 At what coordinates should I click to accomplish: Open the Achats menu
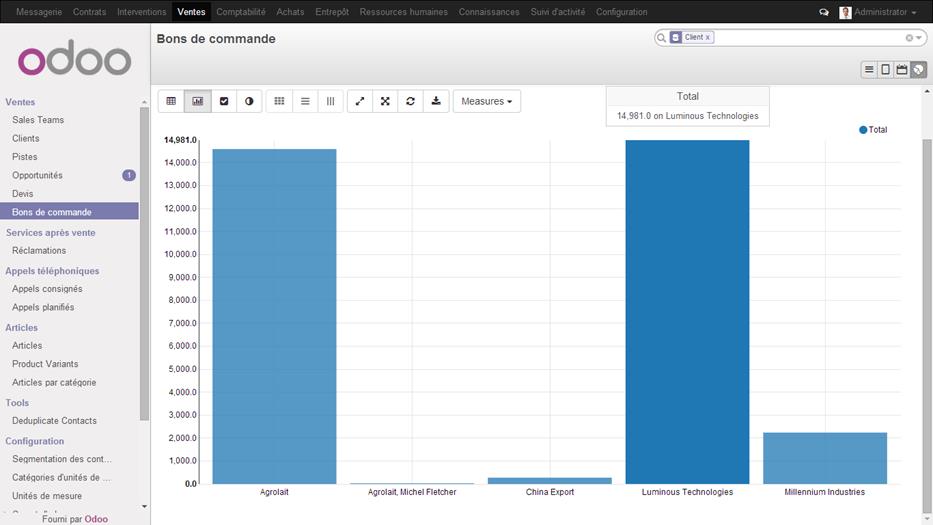click(290, 12)
